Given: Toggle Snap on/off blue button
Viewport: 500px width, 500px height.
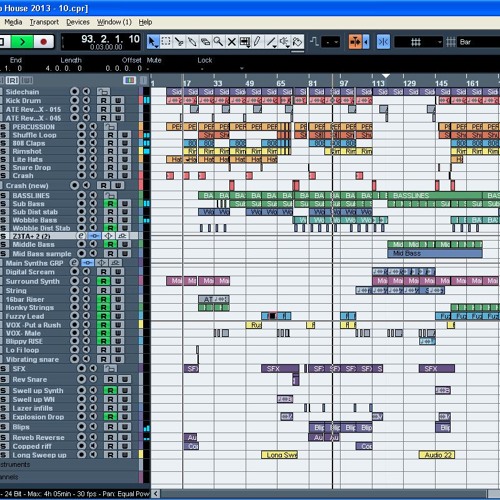Looking at the screenshot, I should 383,42.
